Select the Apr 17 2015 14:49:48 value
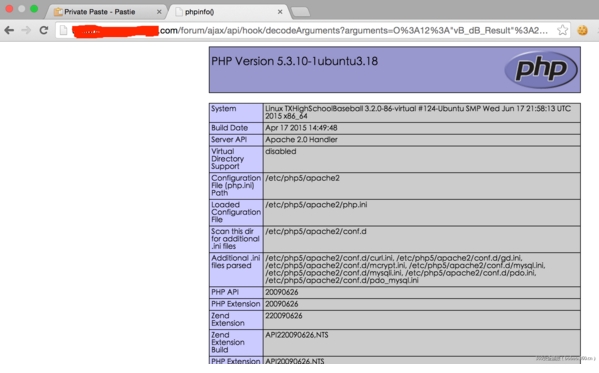 (301, 128)
